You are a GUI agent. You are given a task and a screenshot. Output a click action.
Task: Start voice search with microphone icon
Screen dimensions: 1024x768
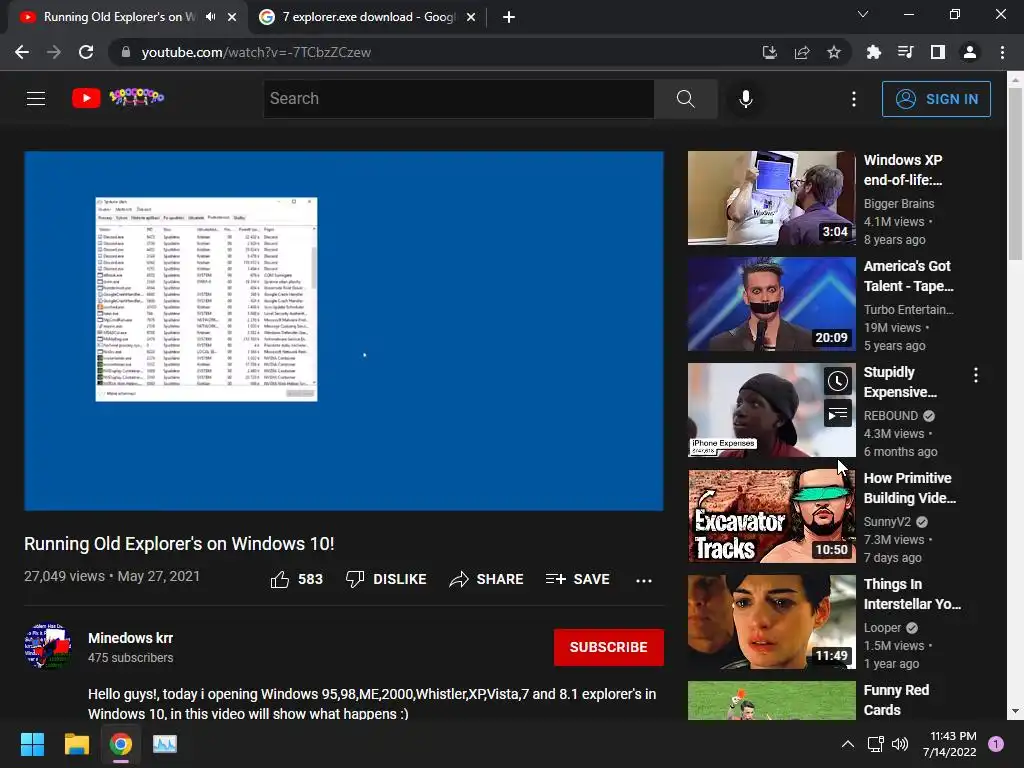[746, 99]
